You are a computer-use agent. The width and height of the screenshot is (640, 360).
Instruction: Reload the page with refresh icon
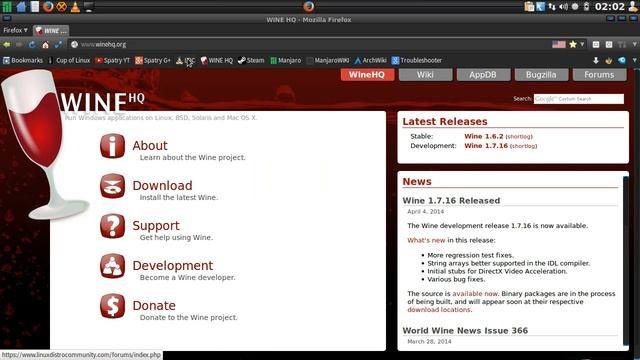coord(32,44)
